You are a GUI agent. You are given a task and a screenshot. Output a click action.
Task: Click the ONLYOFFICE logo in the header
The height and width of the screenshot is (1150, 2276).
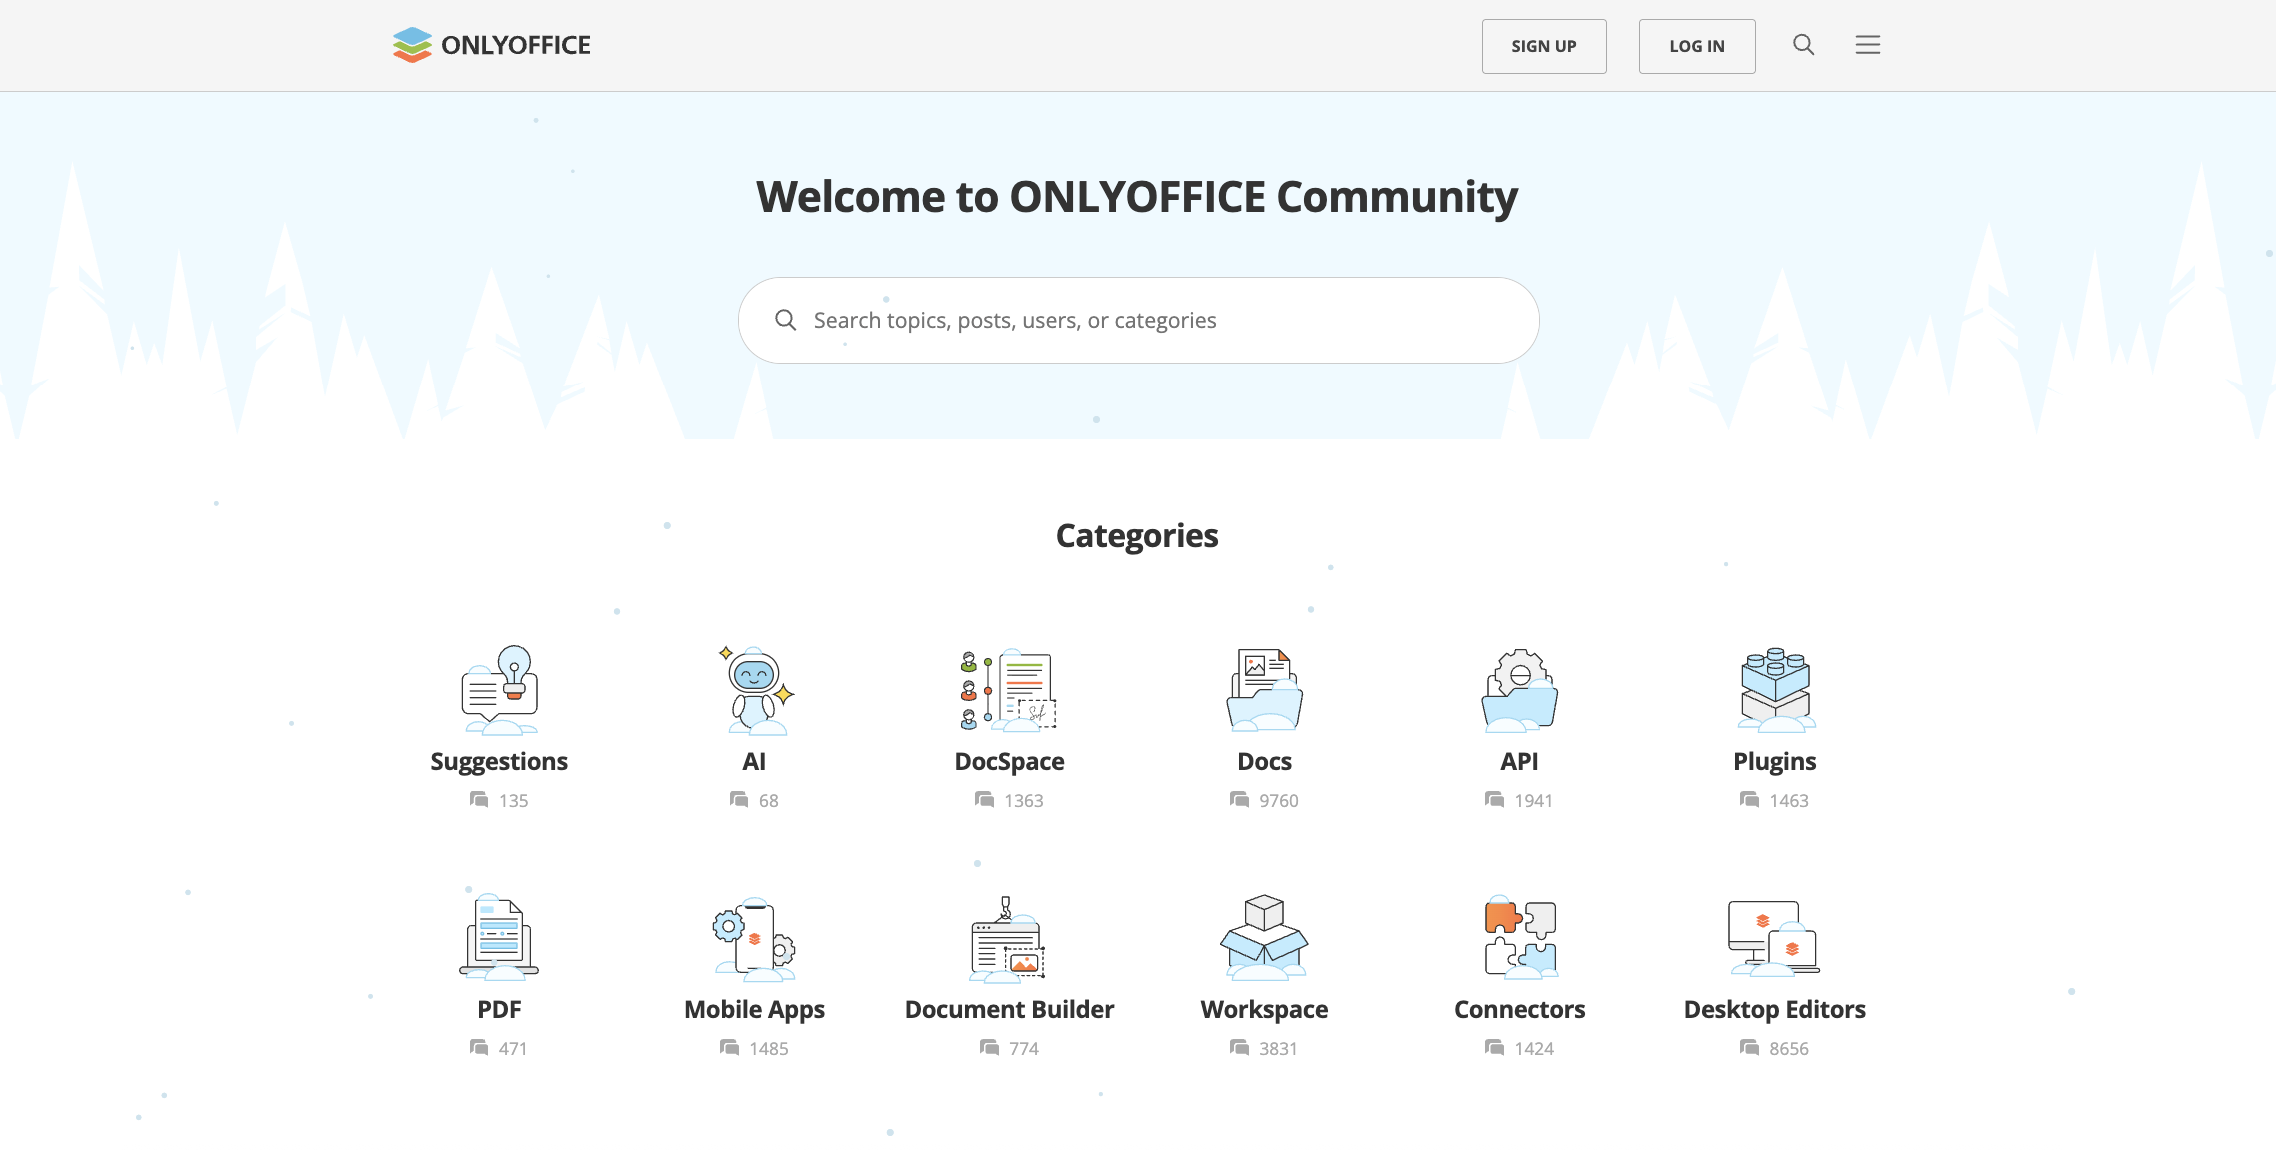tap(491, 45)
